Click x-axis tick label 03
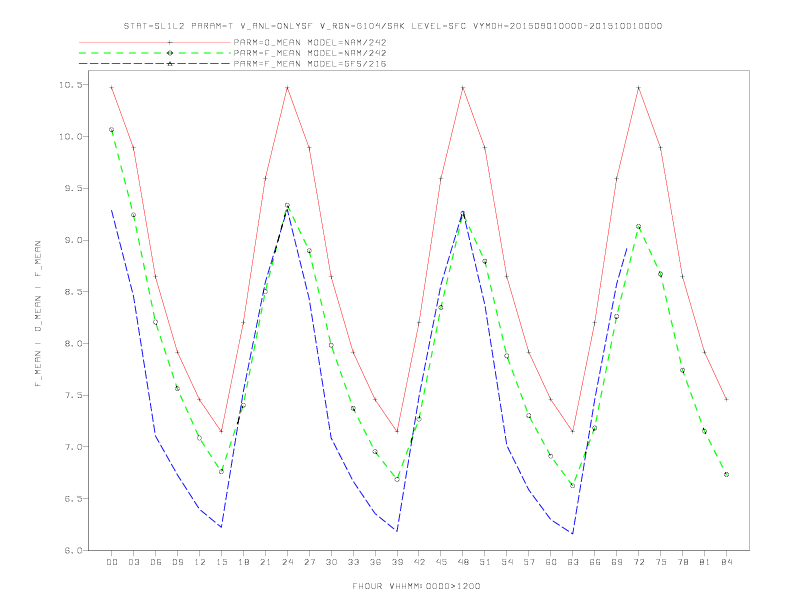Viewport: 792px width, 612px height. pyautogui.click(x=133, y=562)
